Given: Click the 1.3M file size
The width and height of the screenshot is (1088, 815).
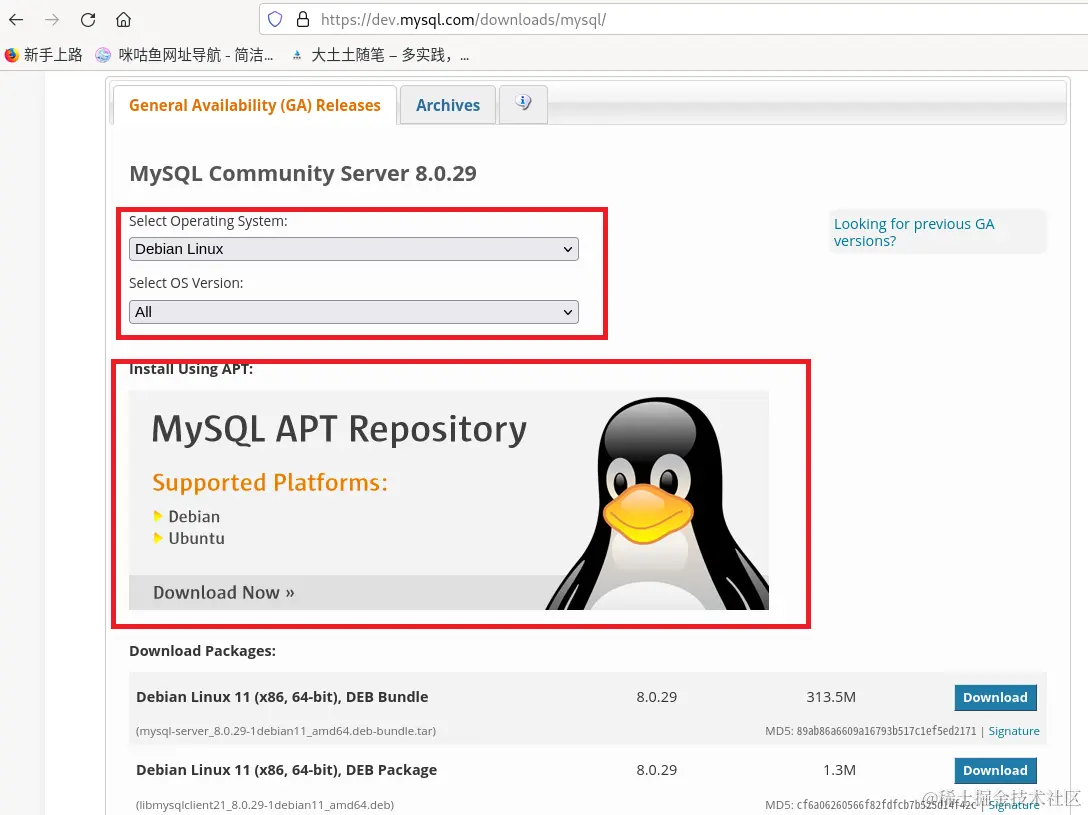Looking at the screenshot, I should pyautogui.click(x=839, y=770).
